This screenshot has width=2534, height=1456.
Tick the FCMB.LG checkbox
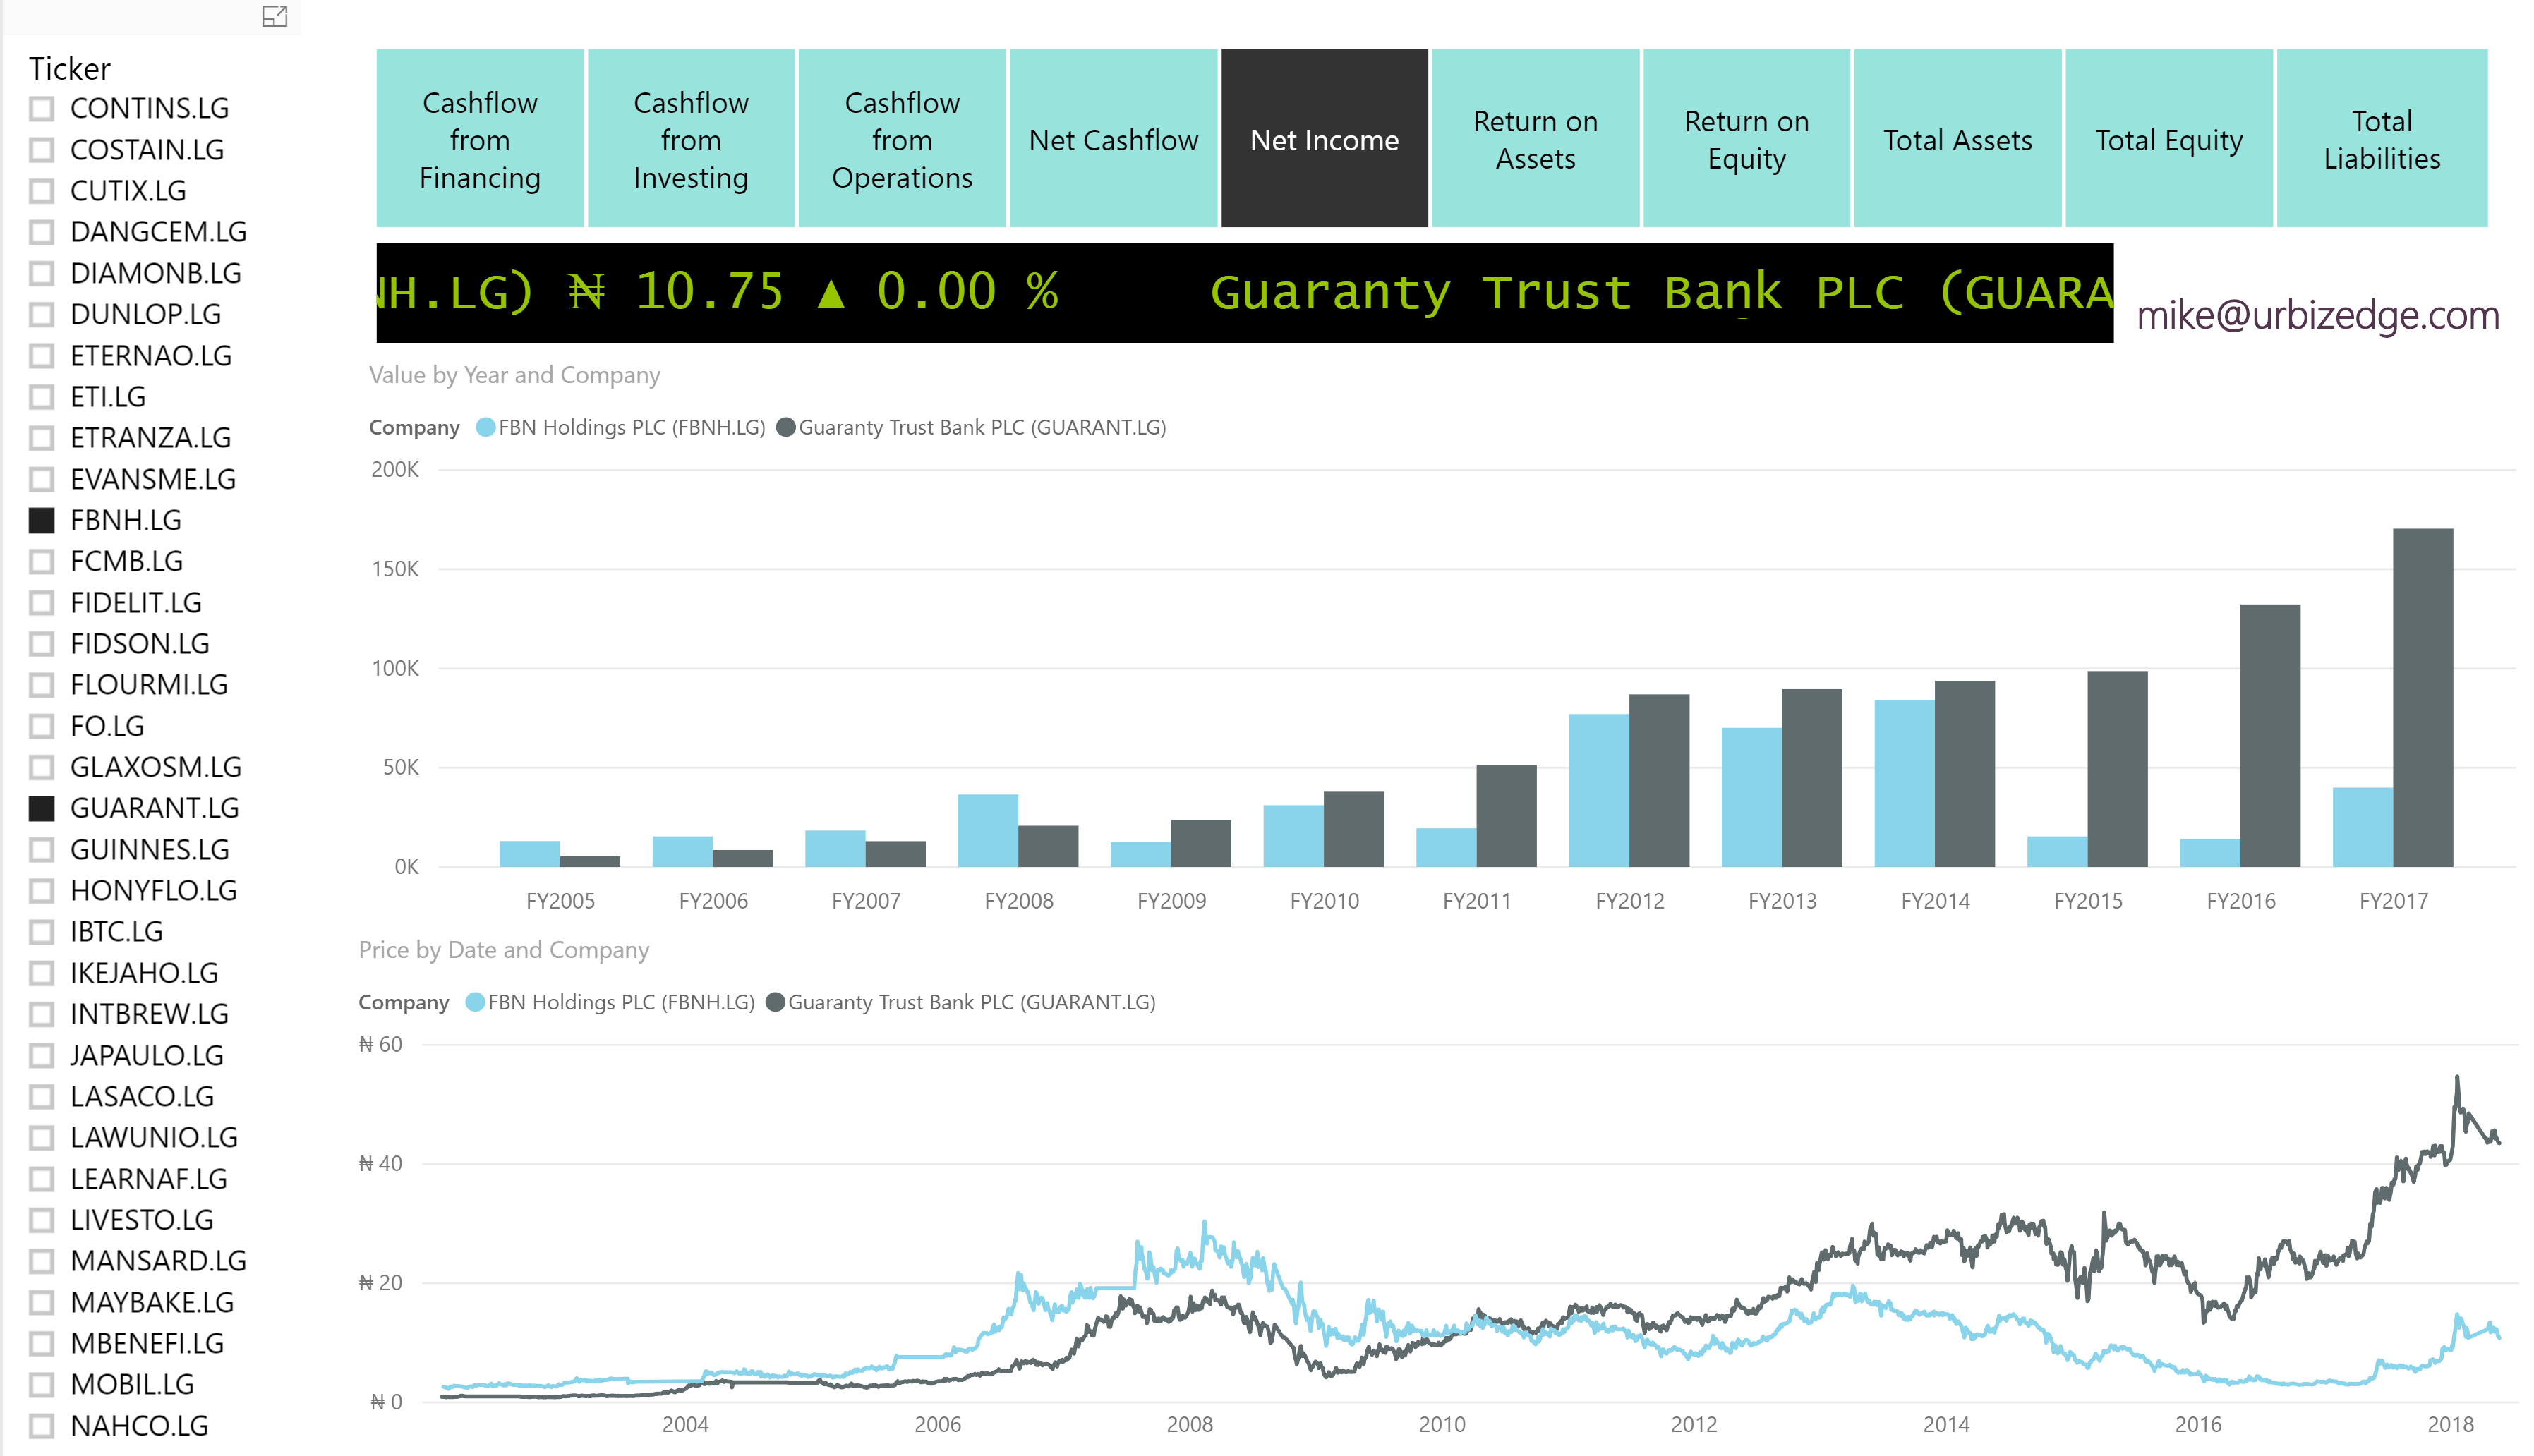[42, 561]
